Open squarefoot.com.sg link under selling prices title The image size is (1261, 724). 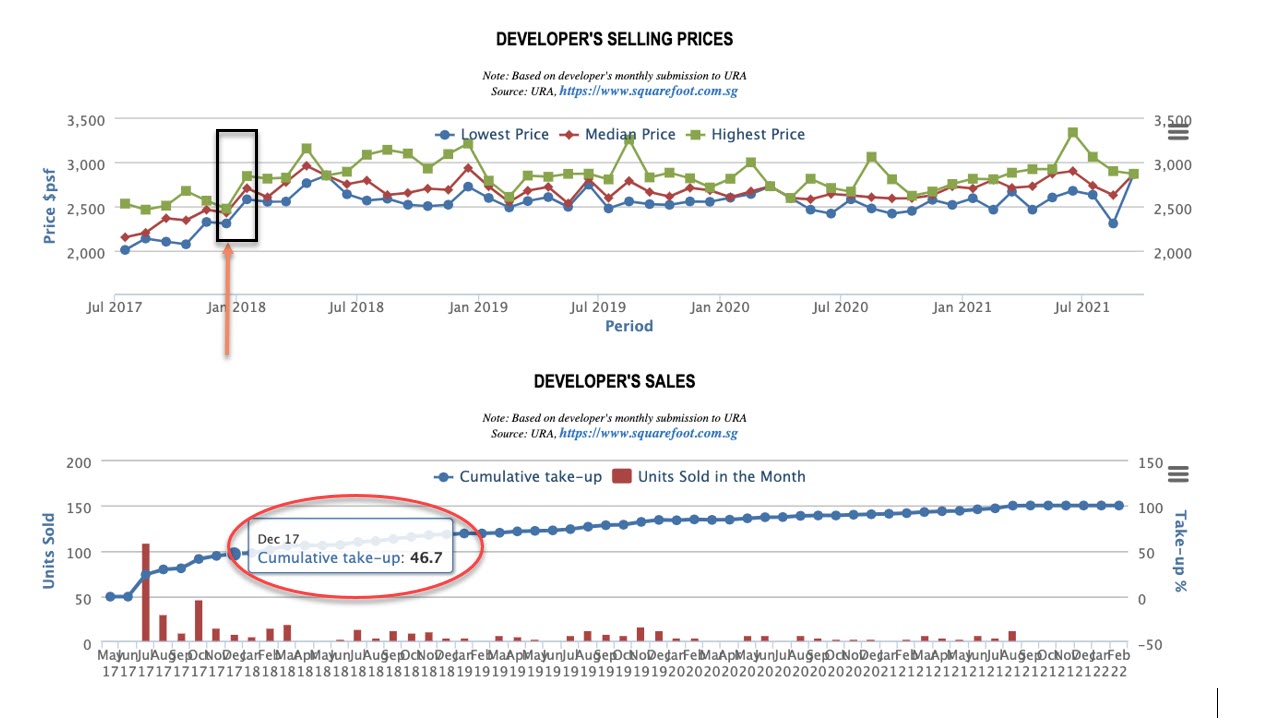[648, 91]
